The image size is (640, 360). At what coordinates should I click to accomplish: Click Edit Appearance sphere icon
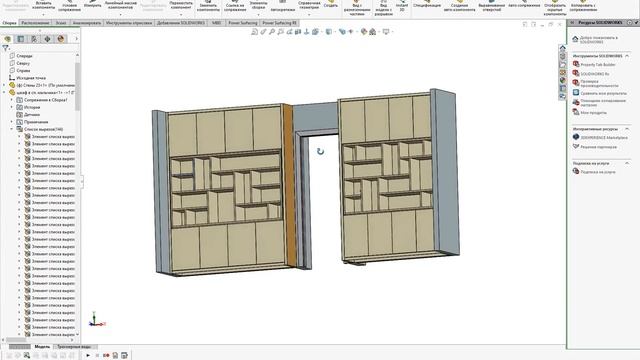click(x=364, y=31)
